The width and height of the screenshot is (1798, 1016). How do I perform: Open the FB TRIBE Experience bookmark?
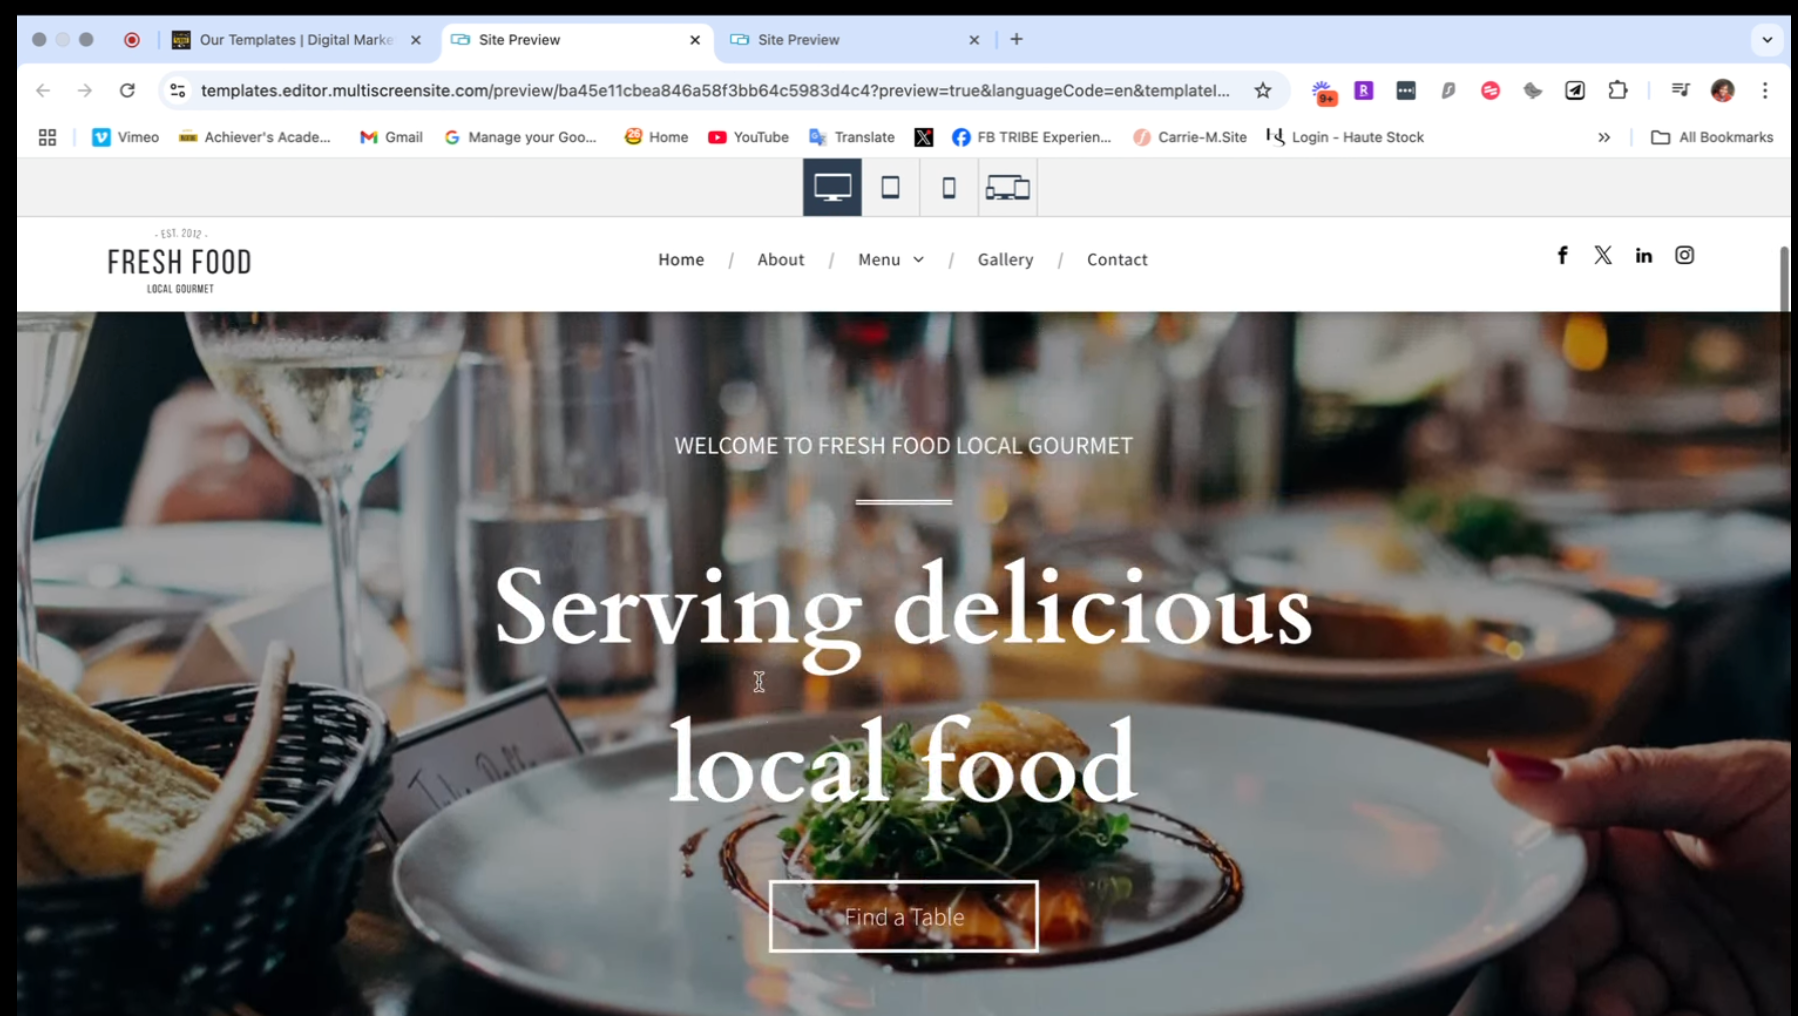(x=1032, y=137)
